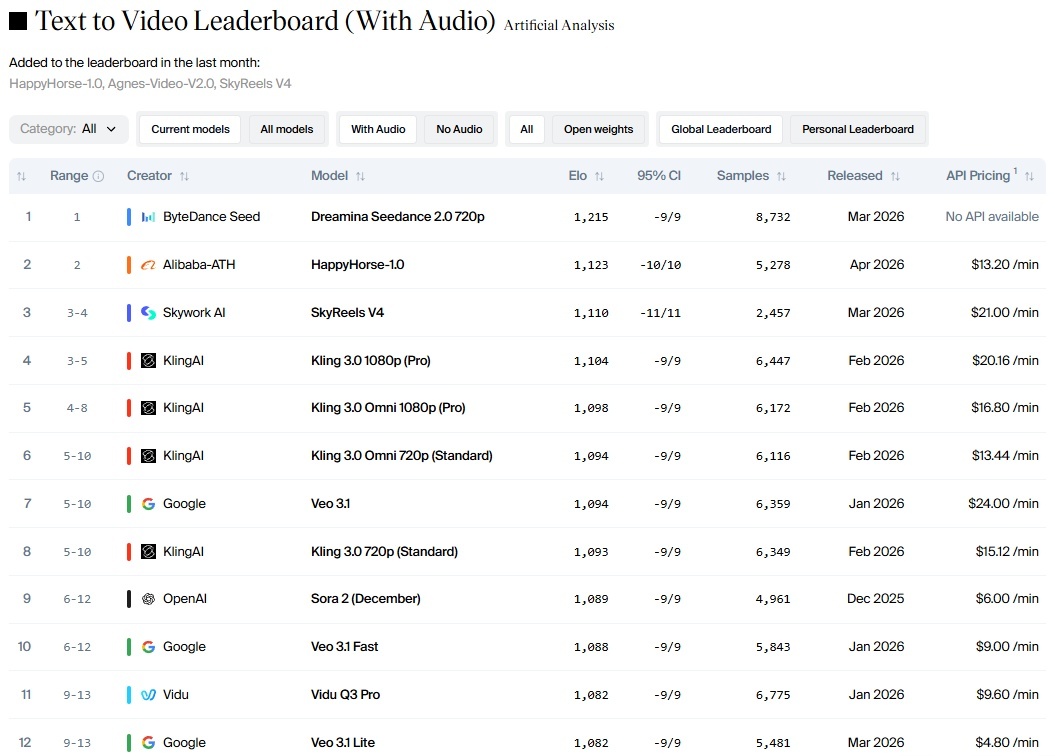1055x756 pixels.
Task: Select the All models filter
Action: click(287, 129)
